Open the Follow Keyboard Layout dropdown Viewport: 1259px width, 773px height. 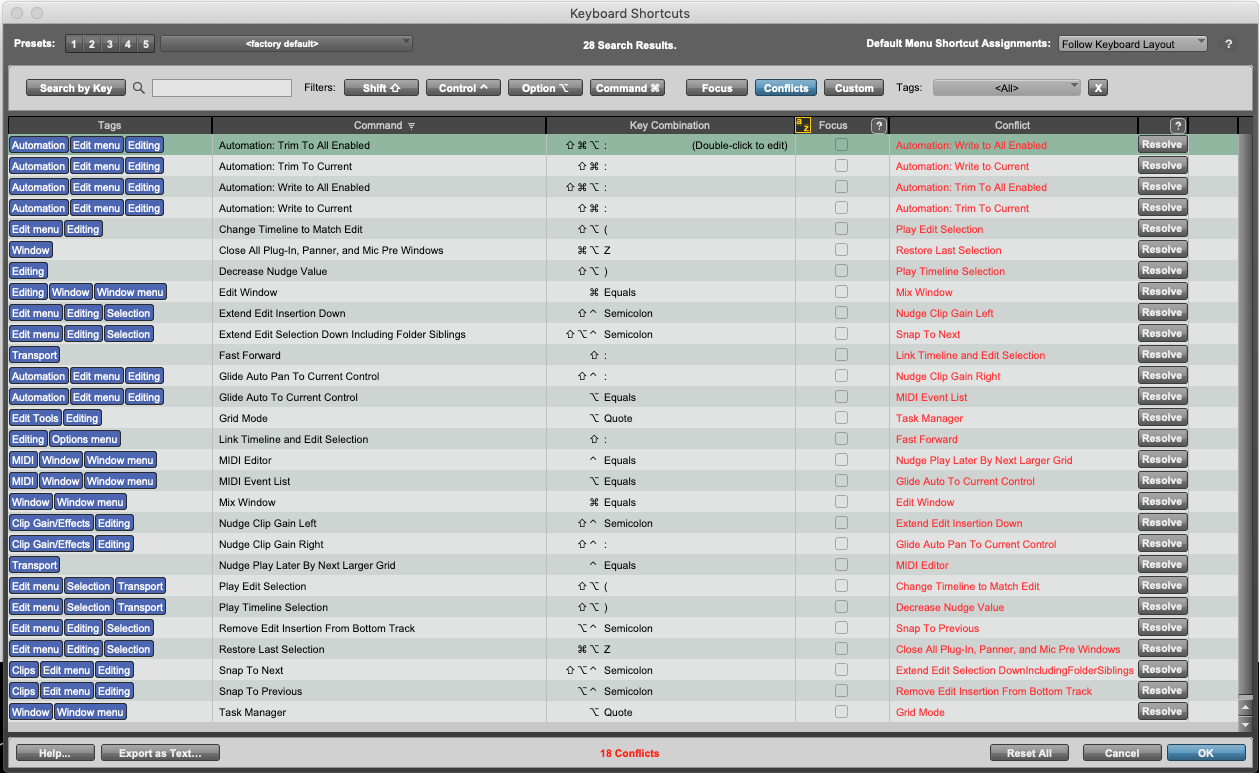tap(1133, 44)
